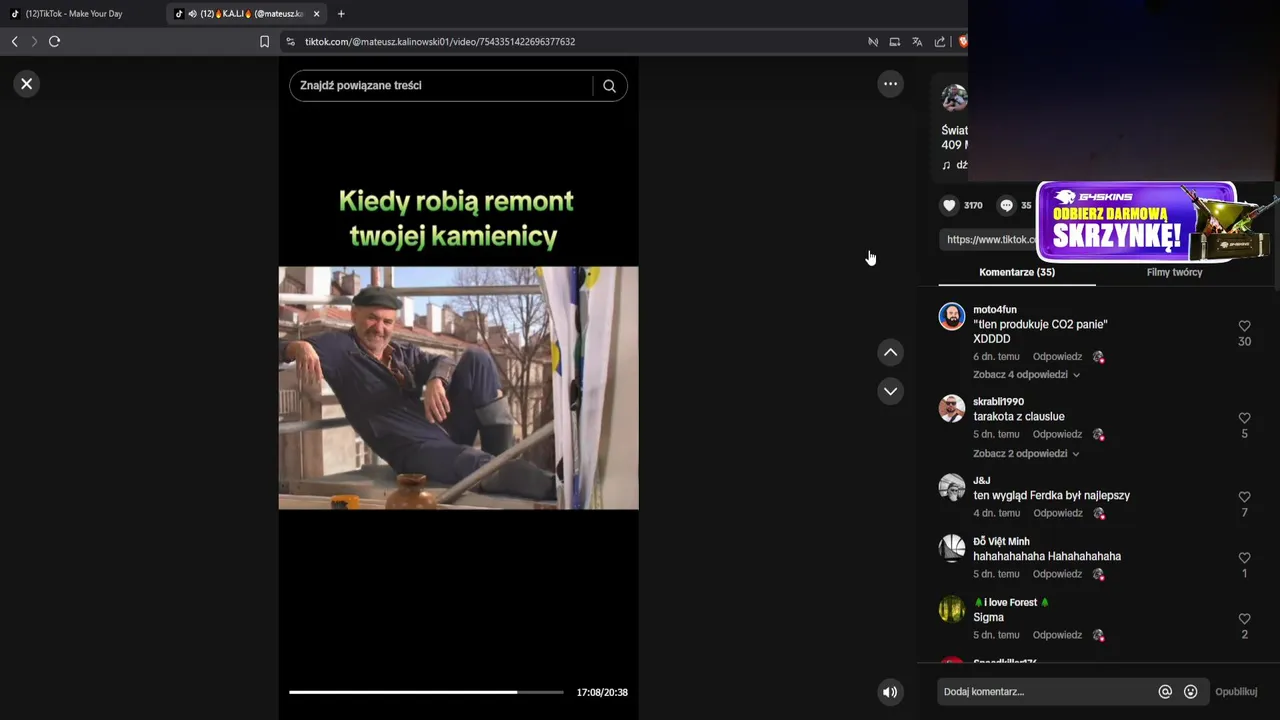Expand 'Zobacz 4 odpowiedzi' replies

(x=1026, y=375)
